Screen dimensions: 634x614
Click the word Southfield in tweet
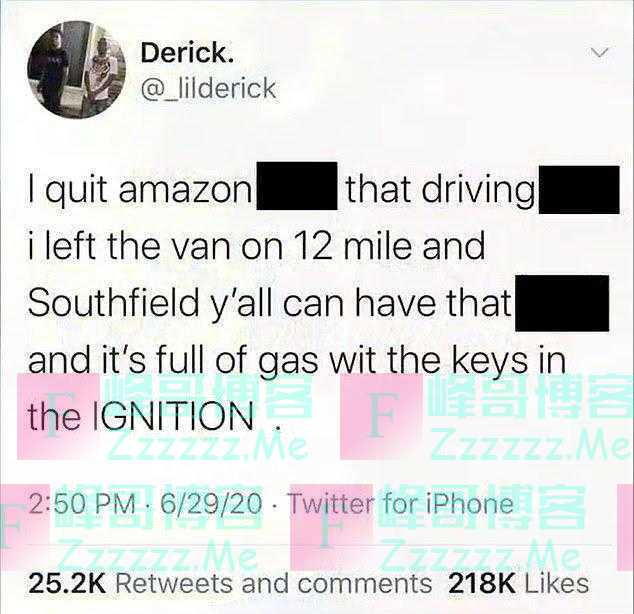(x=112, y=303)
